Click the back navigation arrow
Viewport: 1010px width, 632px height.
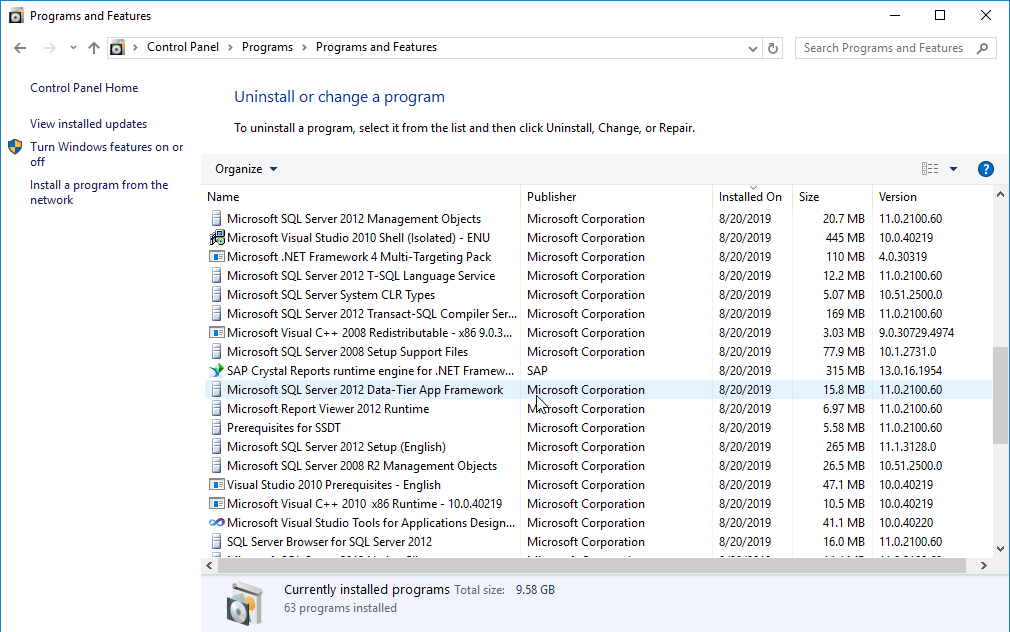(20, 48)
